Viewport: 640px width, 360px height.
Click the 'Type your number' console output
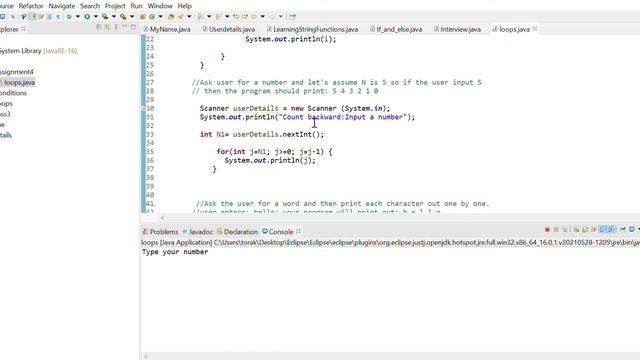click(x=175, y=252)
